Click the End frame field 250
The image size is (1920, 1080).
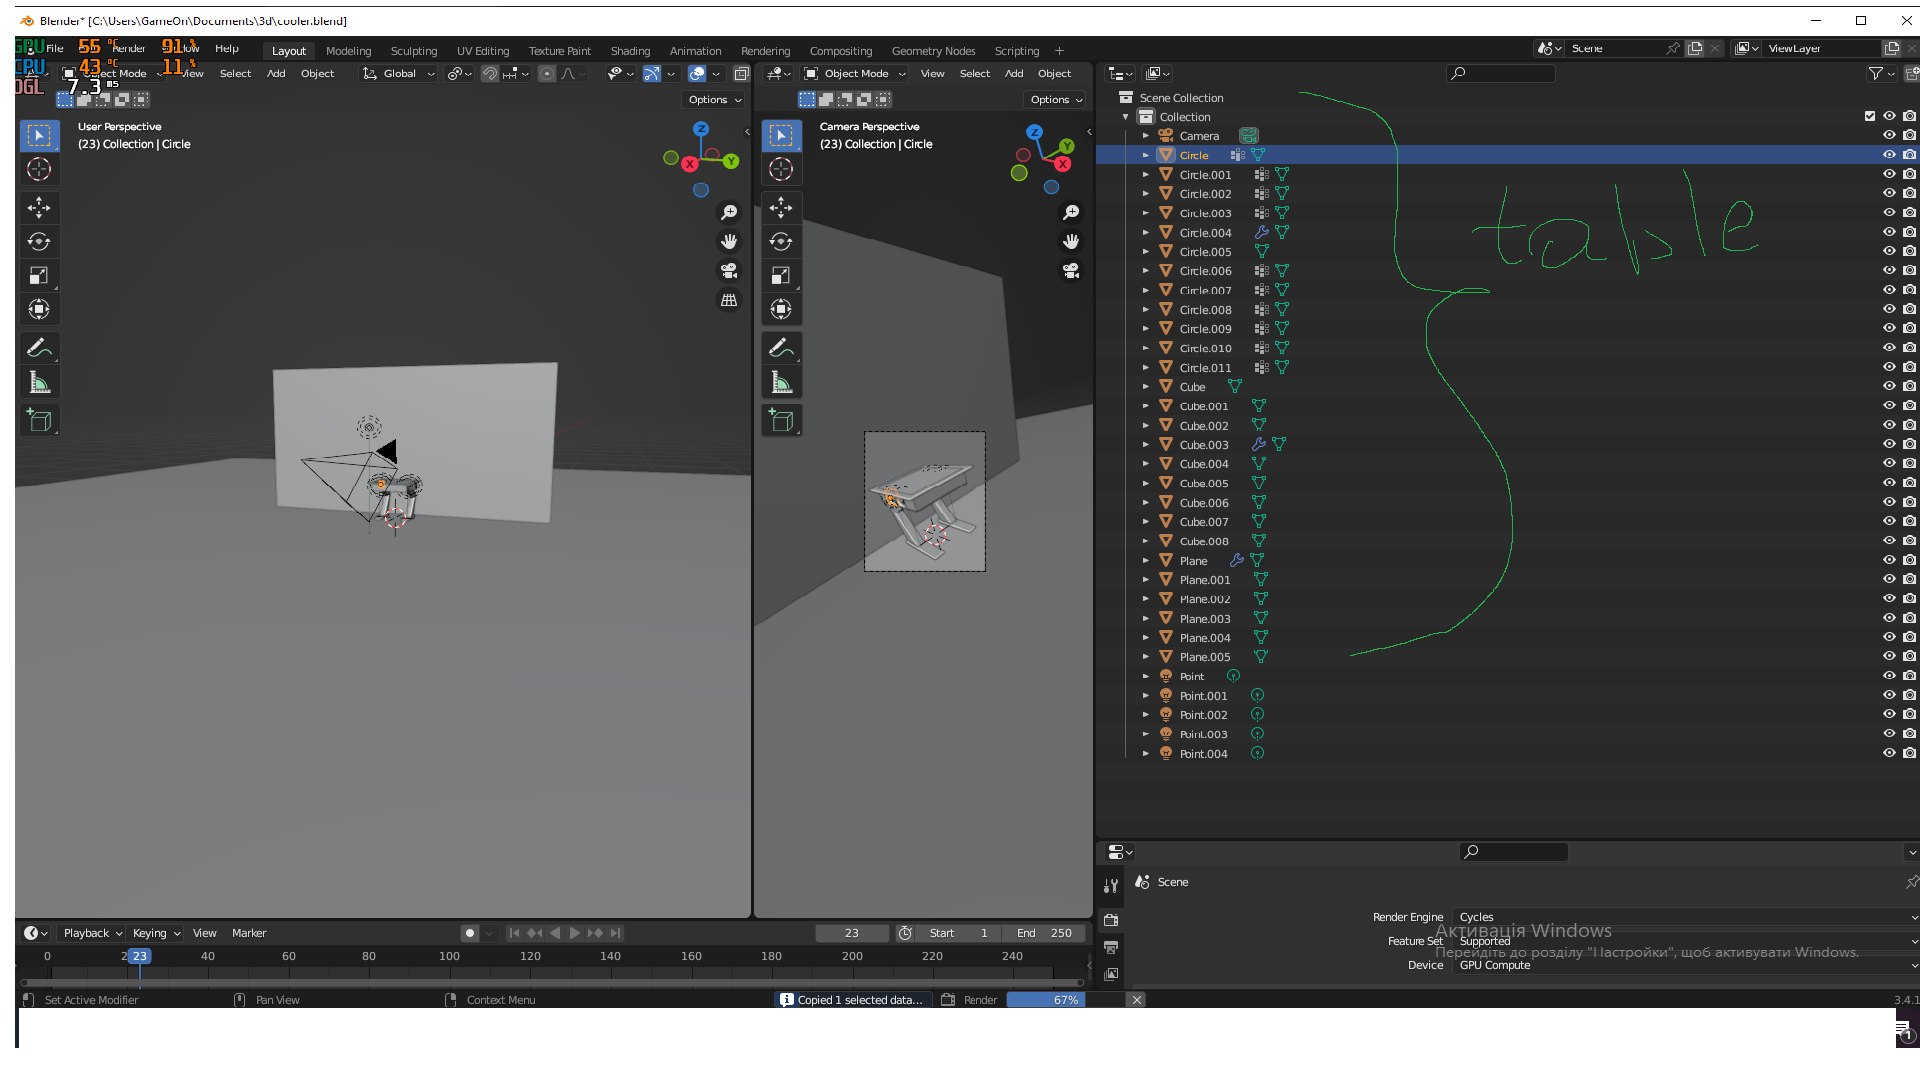pos(1044,933)
